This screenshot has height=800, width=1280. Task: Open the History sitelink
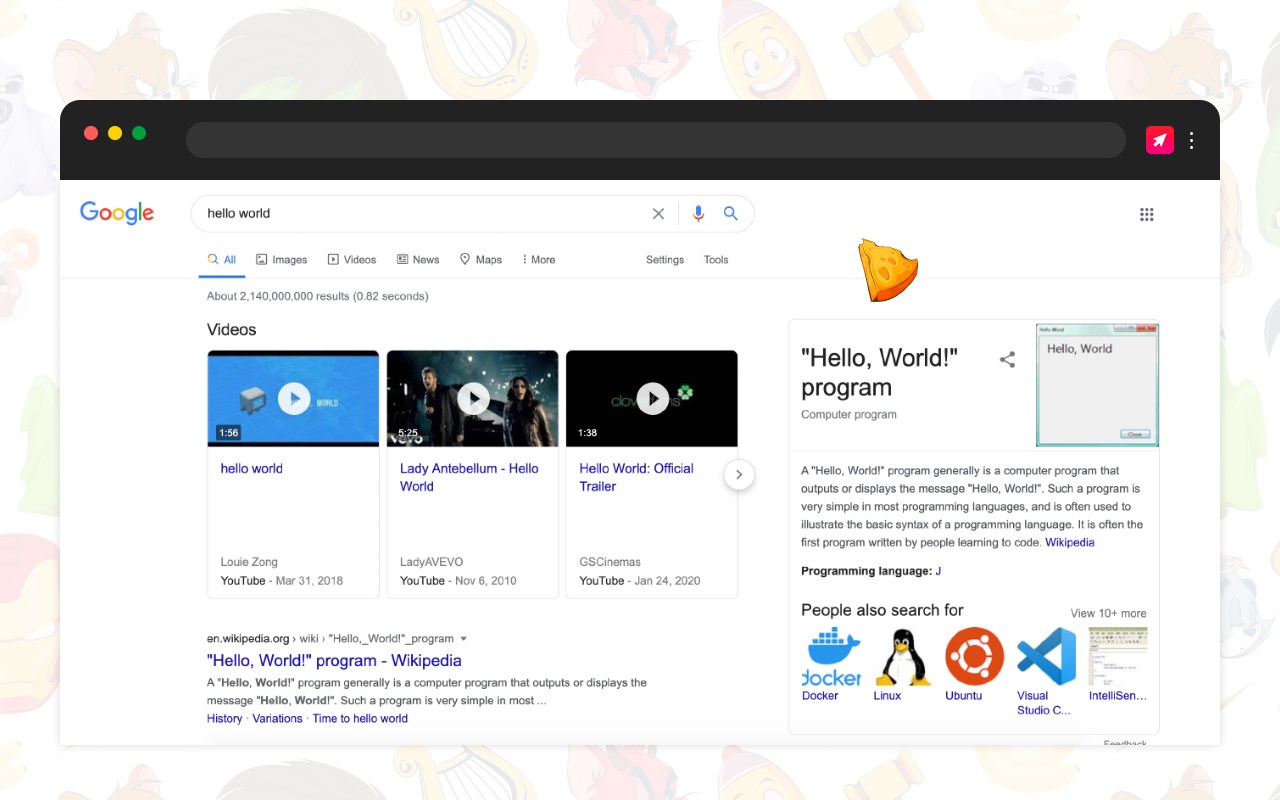click(225, 718)
